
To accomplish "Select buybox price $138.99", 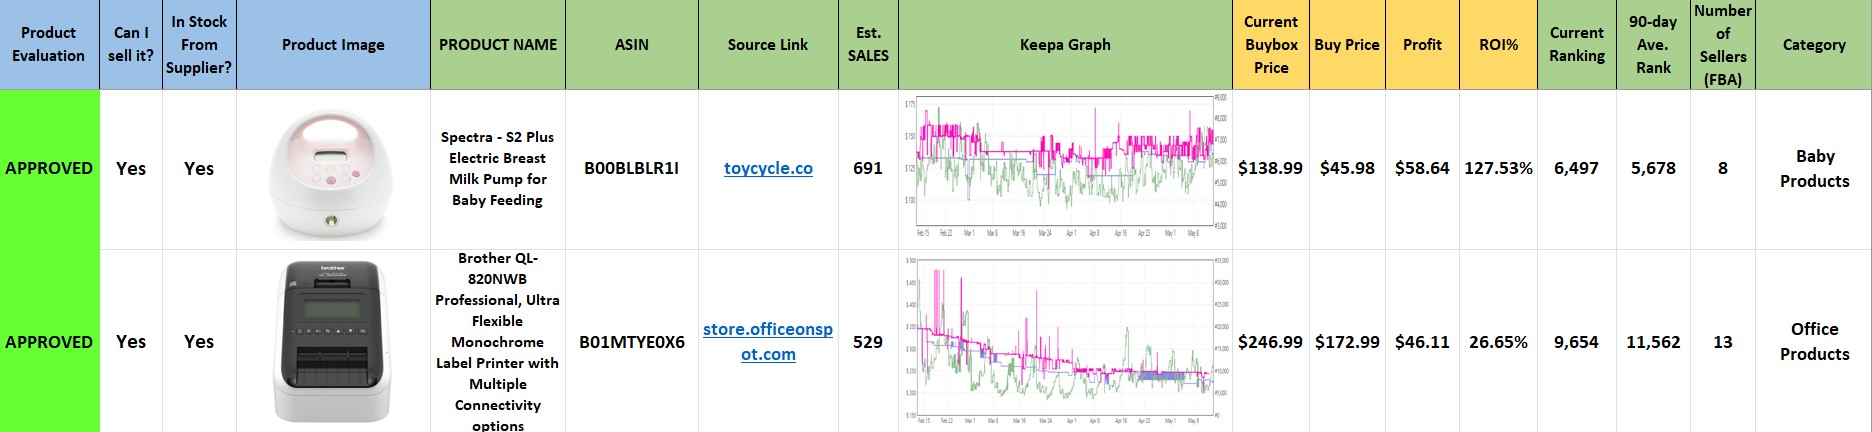I will click(x=1271, y=169).
